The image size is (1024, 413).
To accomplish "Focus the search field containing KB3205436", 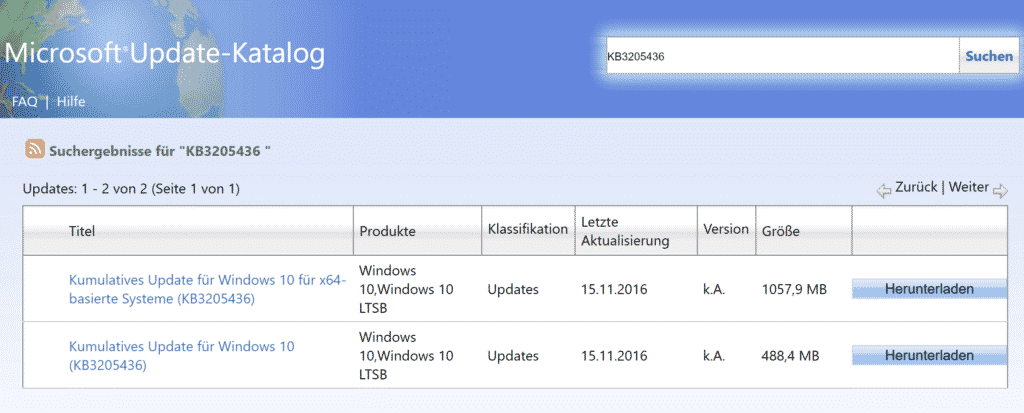I will pyautogui.click(x=782, y=56).
